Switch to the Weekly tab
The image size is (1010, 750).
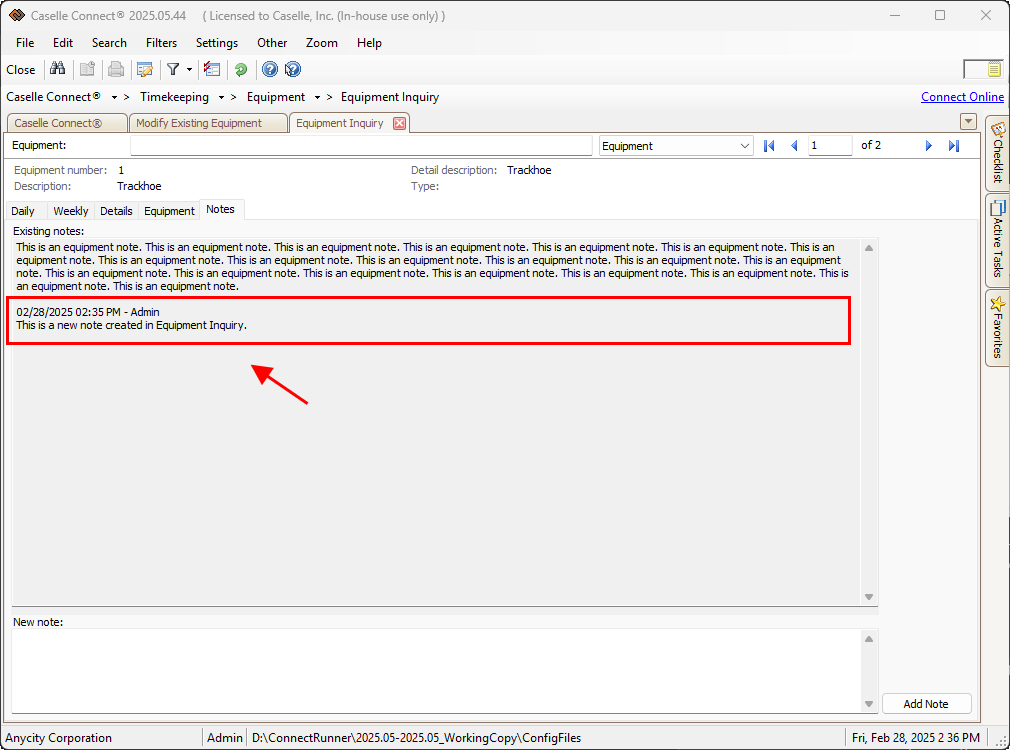tap(70, 211)
